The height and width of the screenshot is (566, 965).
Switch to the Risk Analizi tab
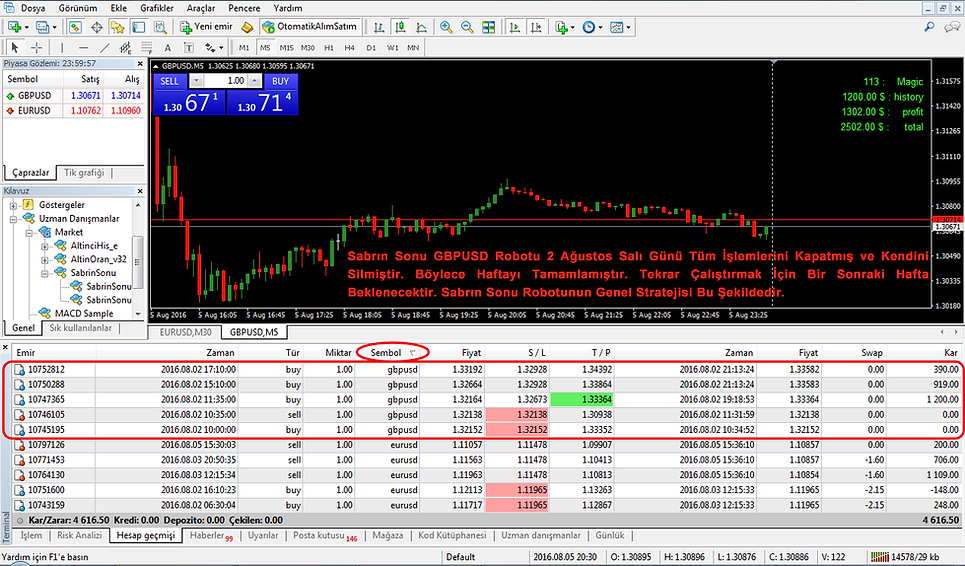point(79,535)
